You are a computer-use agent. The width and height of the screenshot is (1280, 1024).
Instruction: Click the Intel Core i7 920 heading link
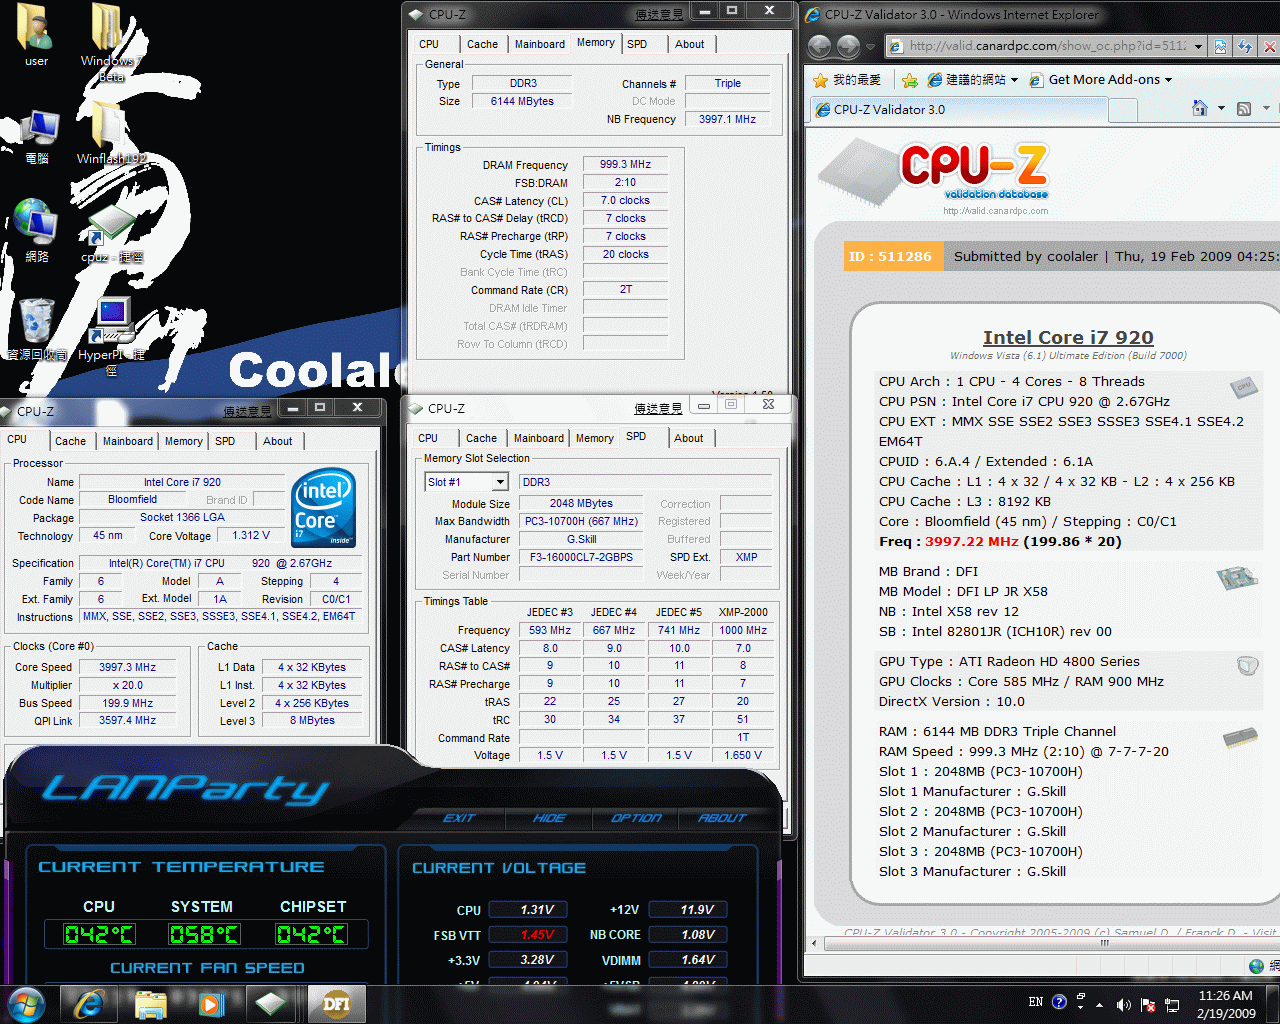click(1068, 337)
